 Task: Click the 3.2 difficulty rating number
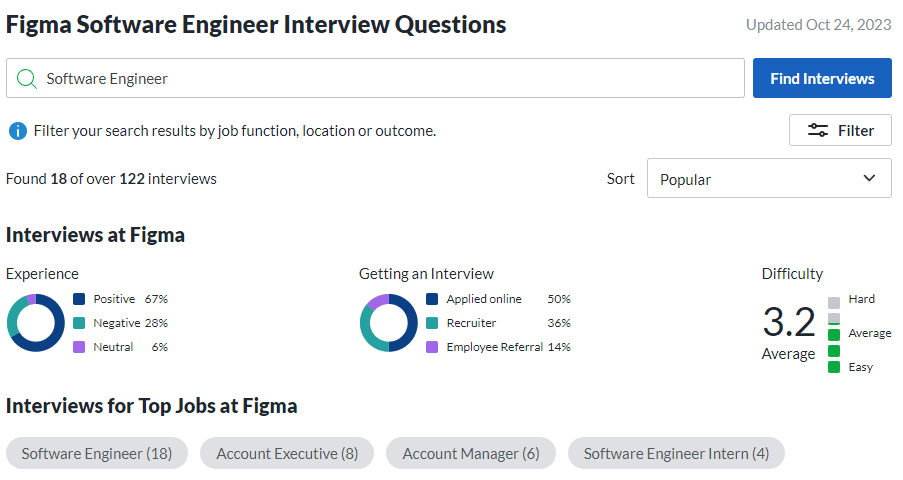[789, 322]
